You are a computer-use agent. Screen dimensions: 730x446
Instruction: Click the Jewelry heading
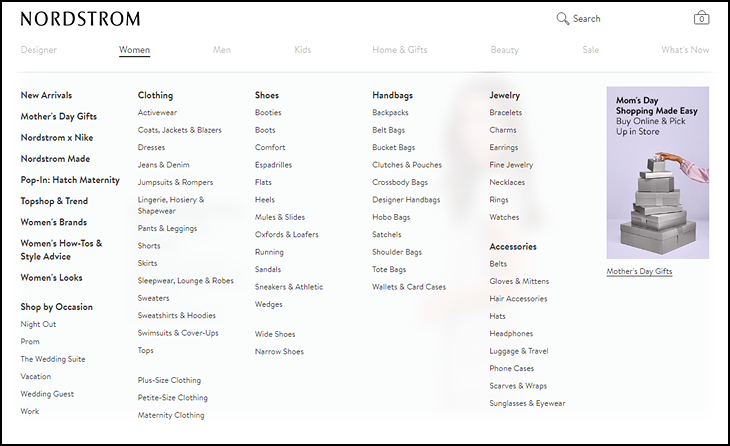pyautogui.click(x=504, y=95)
